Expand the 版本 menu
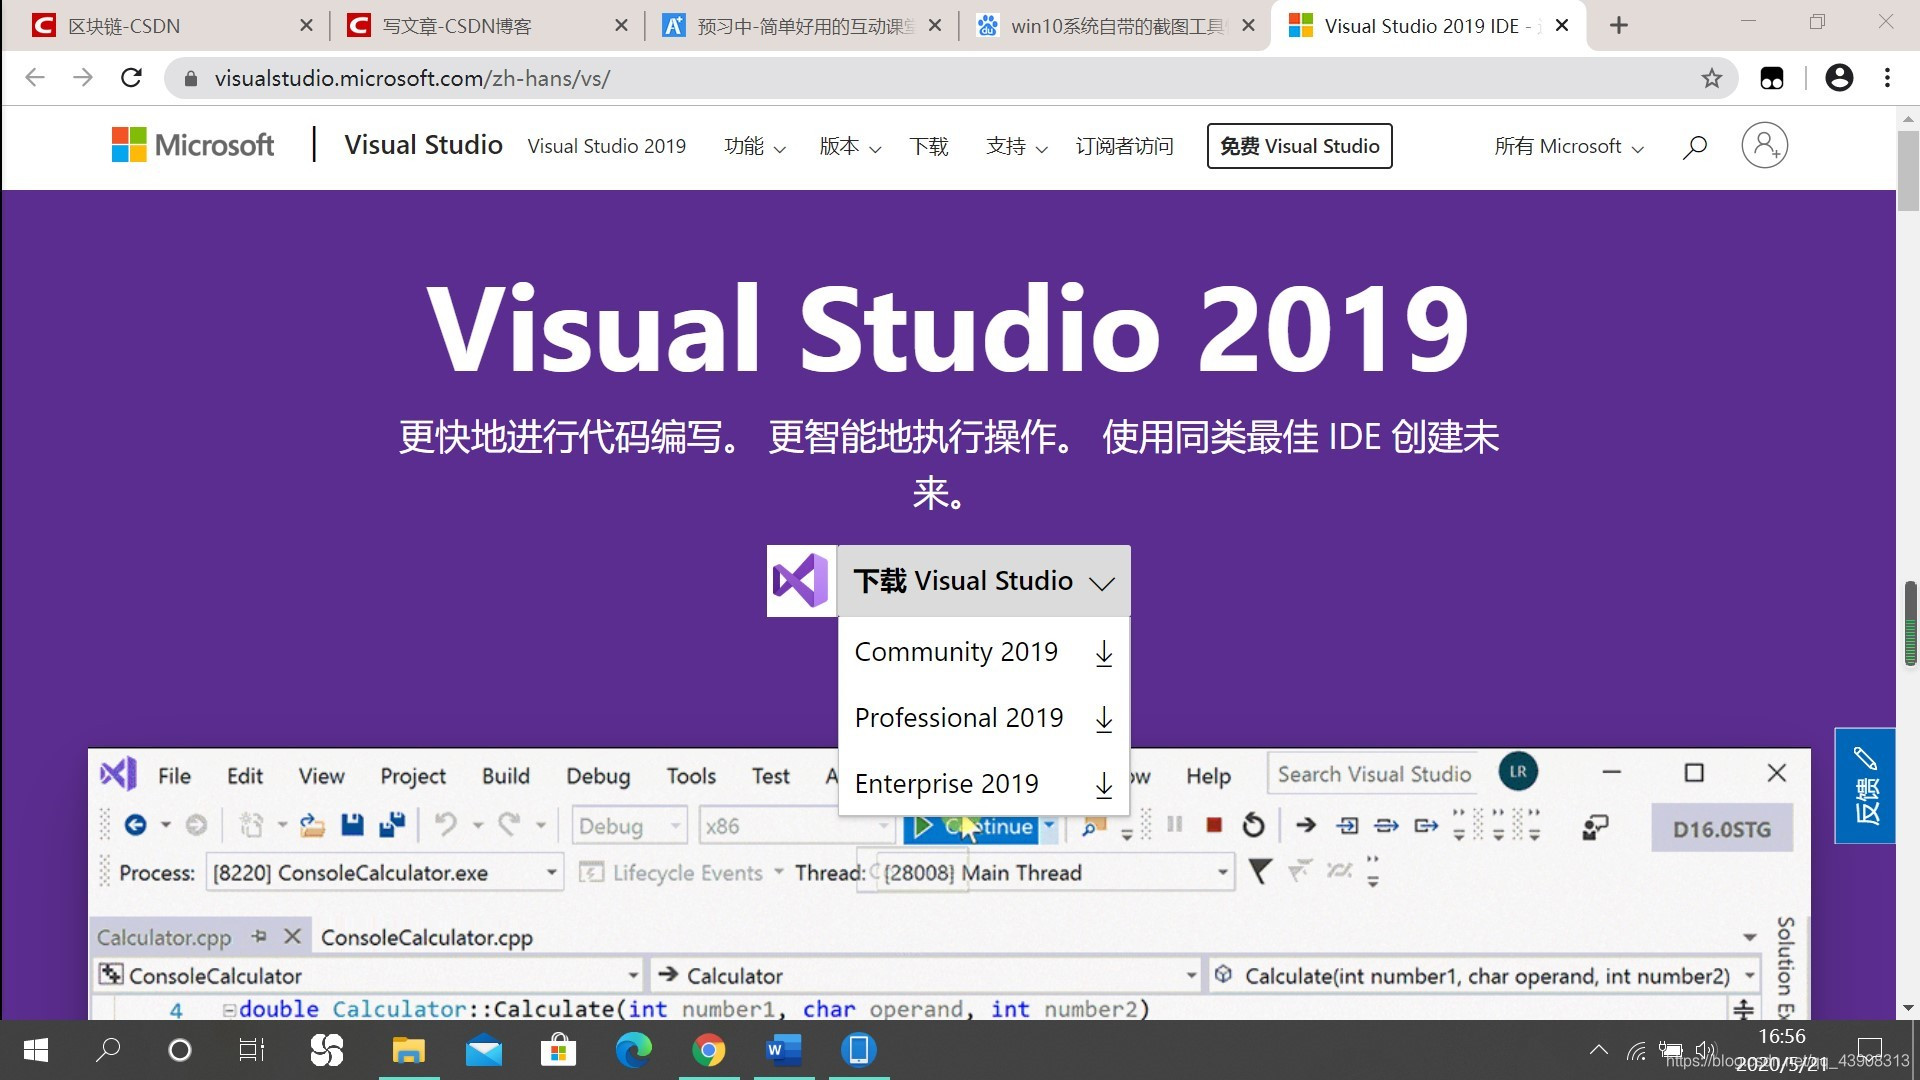This screenshot has width=1920, height=1080. pos(850,147)
